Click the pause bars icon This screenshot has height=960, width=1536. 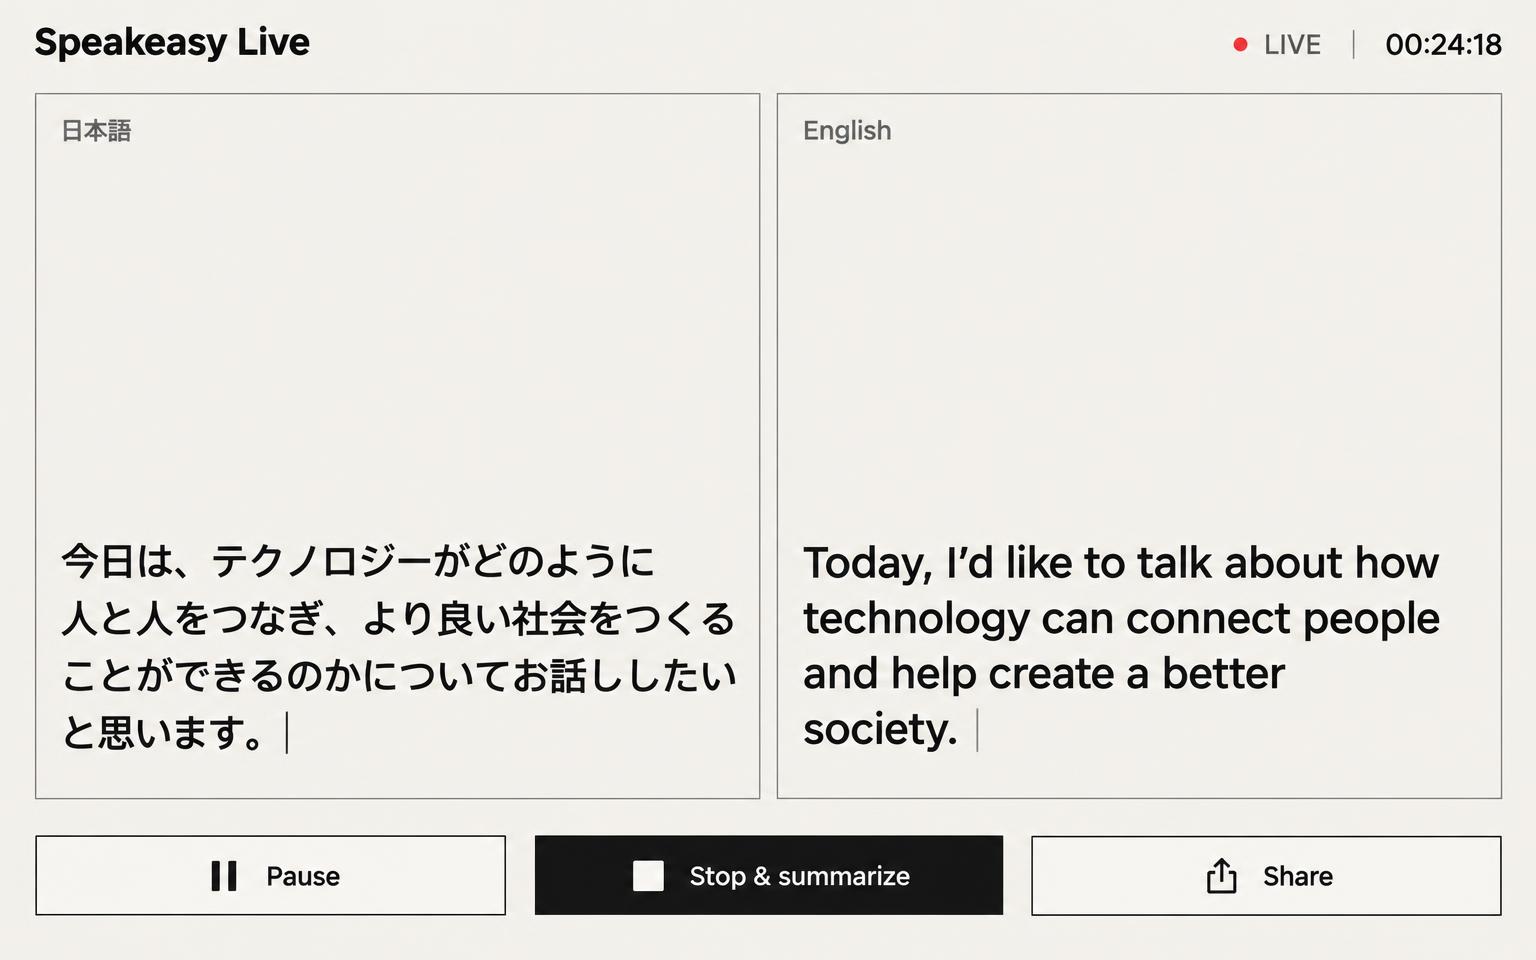tap(224, 876)
